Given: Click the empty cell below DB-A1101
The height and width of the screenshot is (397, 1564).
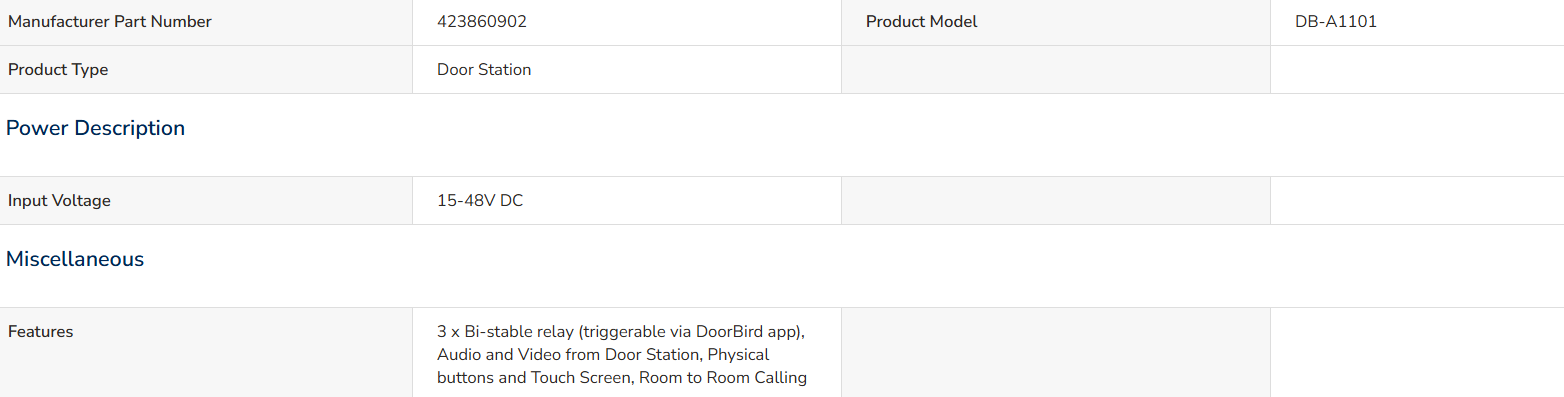Looking at the screenshot, I should pyautogui.click(x=1417, y=70).
